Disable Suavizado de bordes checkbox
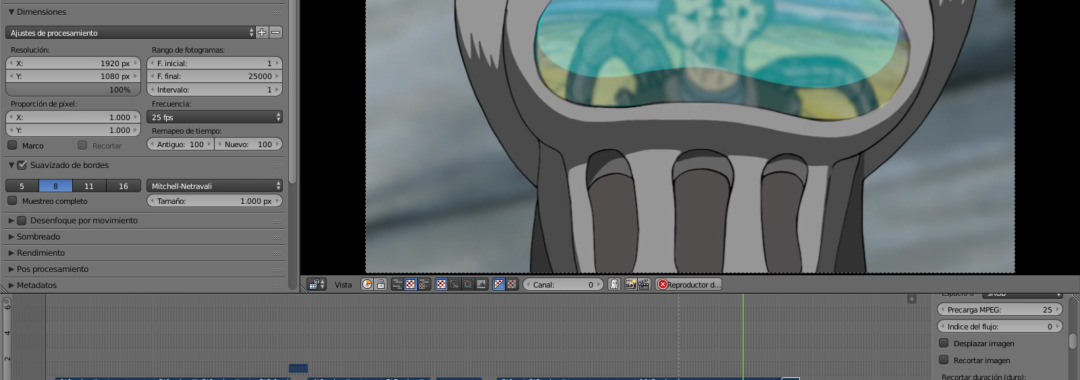 (x=22, y=165)
